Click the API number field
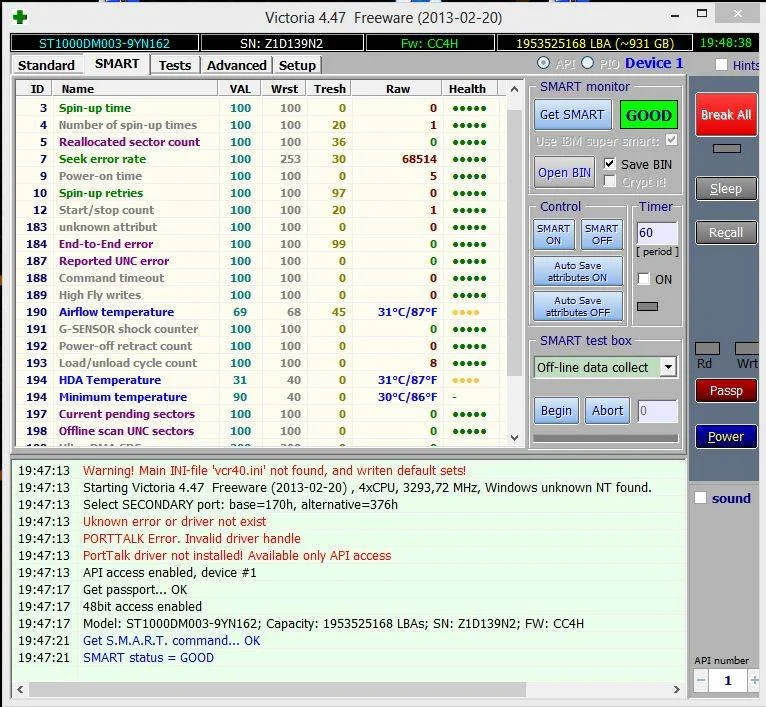The height and width of the screenshot is (707, 766). click(727, 680)
